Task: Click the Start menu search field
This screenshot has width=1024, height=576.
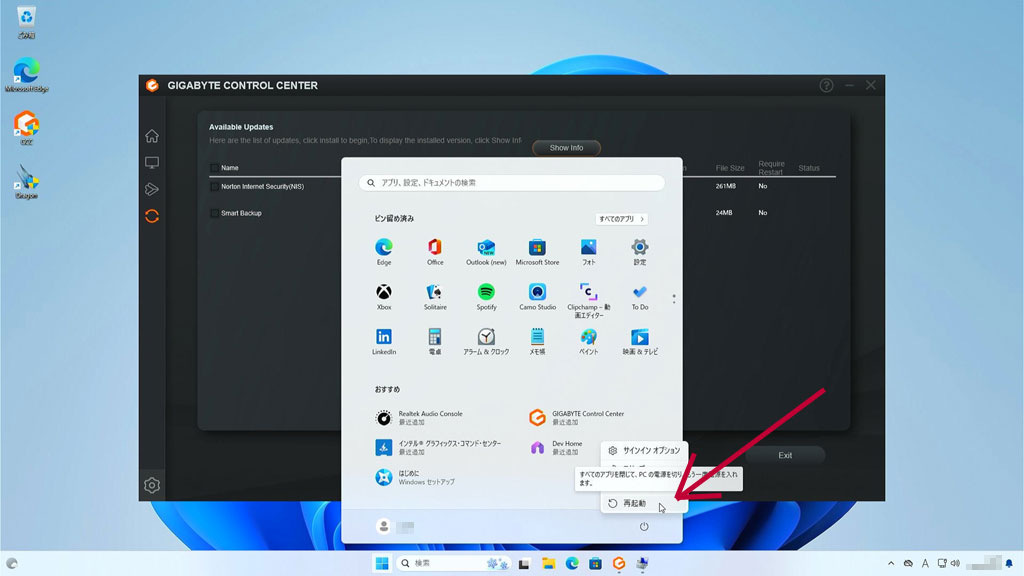Action: [512, 183]
